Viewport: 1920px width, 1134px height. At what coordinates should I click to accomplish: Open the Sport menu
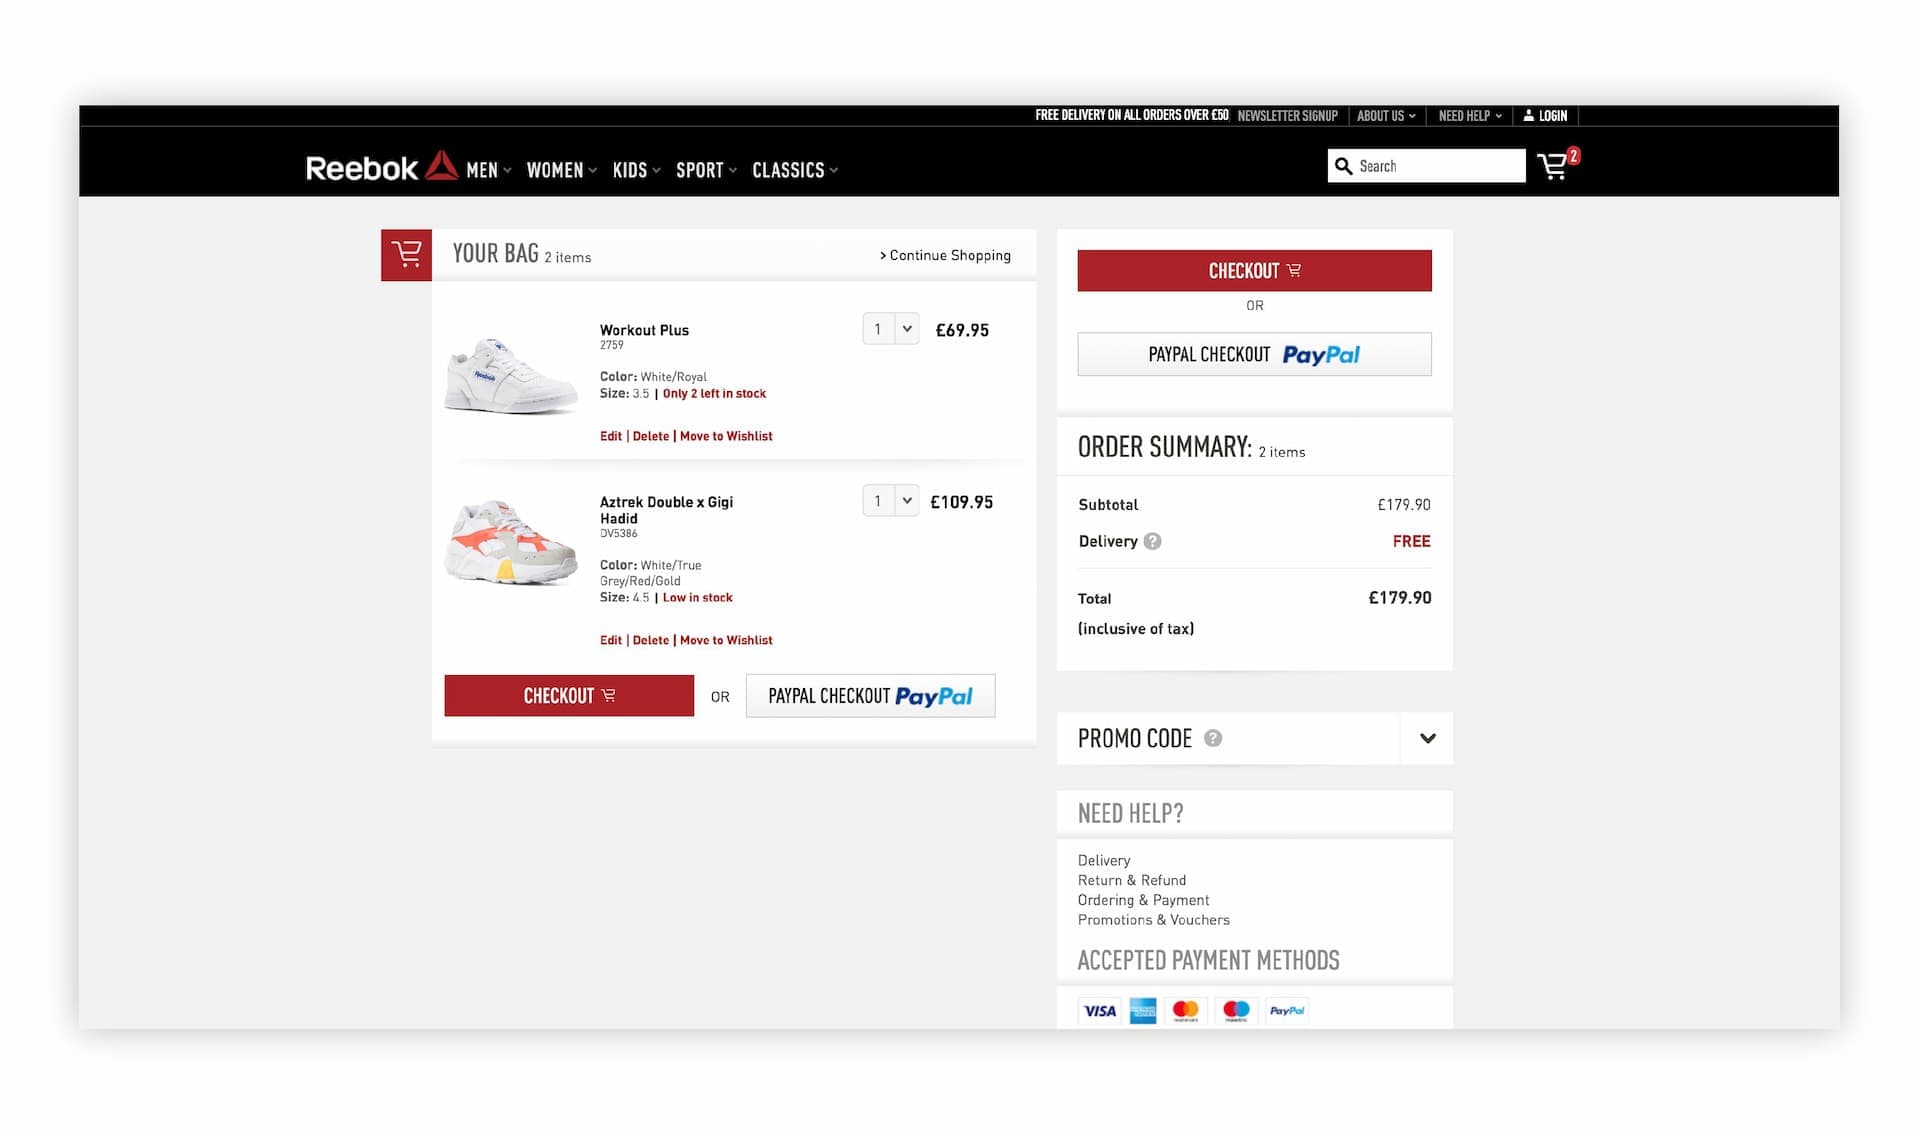click(706, 170)
